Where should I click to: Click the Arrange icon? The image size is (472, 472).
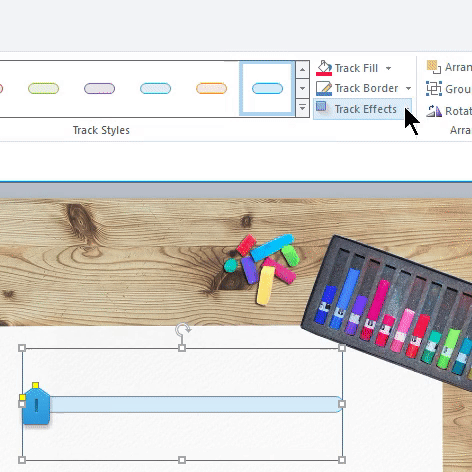434,67
